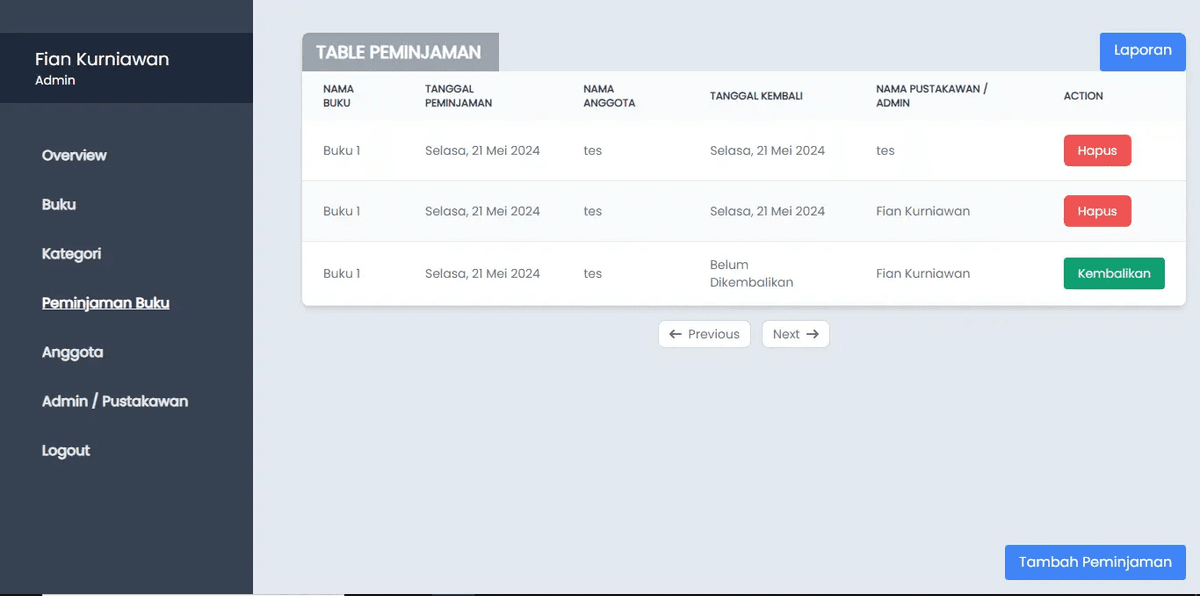Click the left arrow icon on Previous

click(x=676, y=334)
